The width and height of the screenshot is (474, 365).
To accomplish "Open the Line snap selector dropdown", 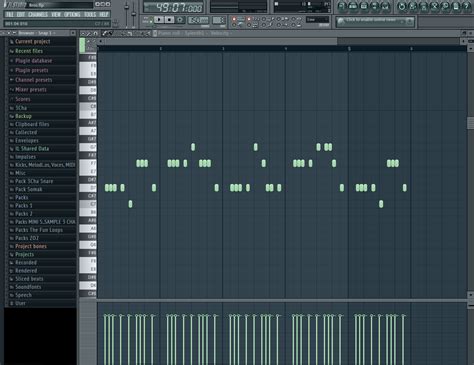I will pyautogui.click(x=317, y=20).
